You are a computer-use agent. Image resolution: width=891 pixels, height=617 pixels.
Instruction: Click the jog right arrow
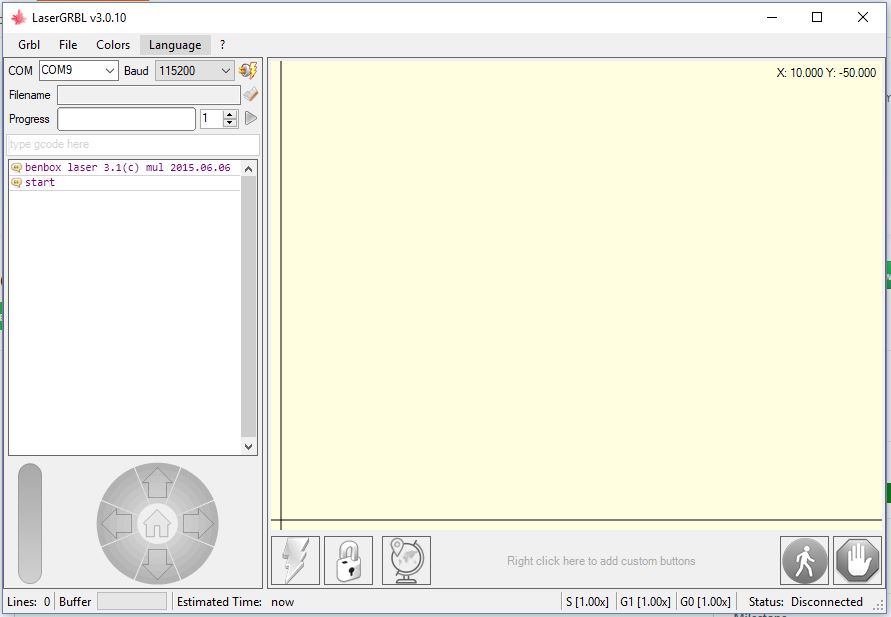tap(198, 523)
